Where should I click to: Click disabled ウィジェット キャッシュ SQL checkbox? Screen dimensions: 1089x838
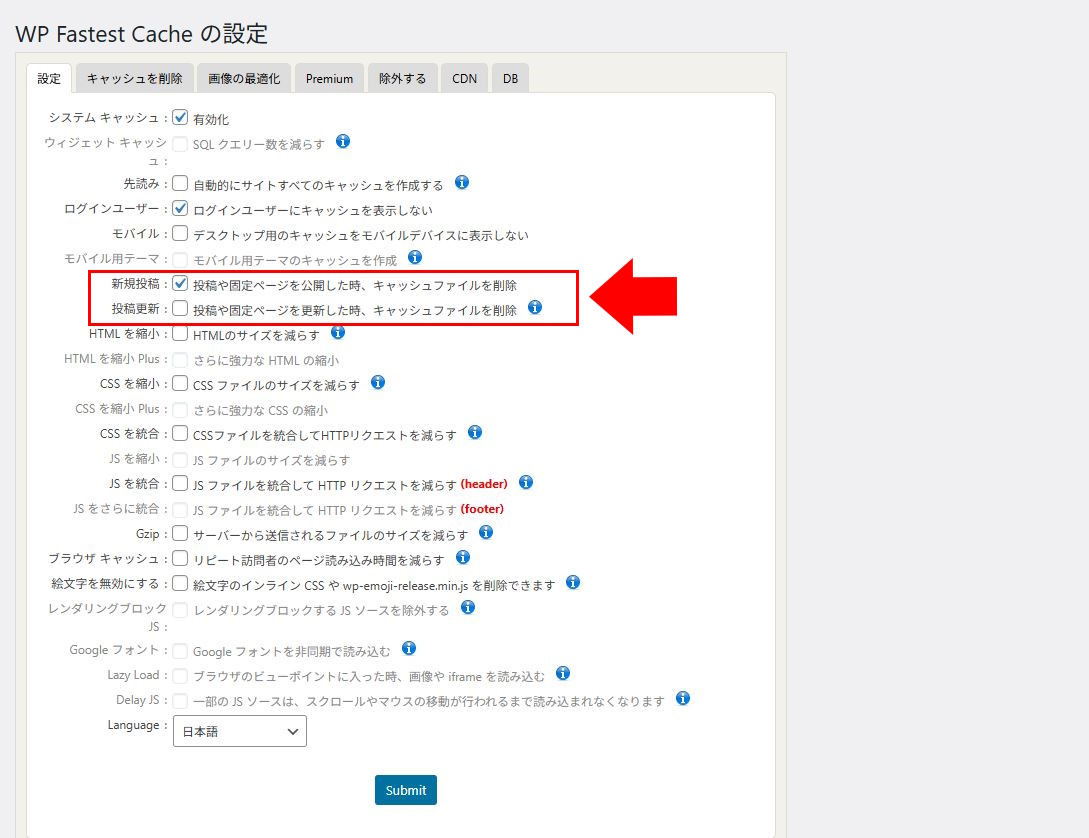tap(180, 144)
